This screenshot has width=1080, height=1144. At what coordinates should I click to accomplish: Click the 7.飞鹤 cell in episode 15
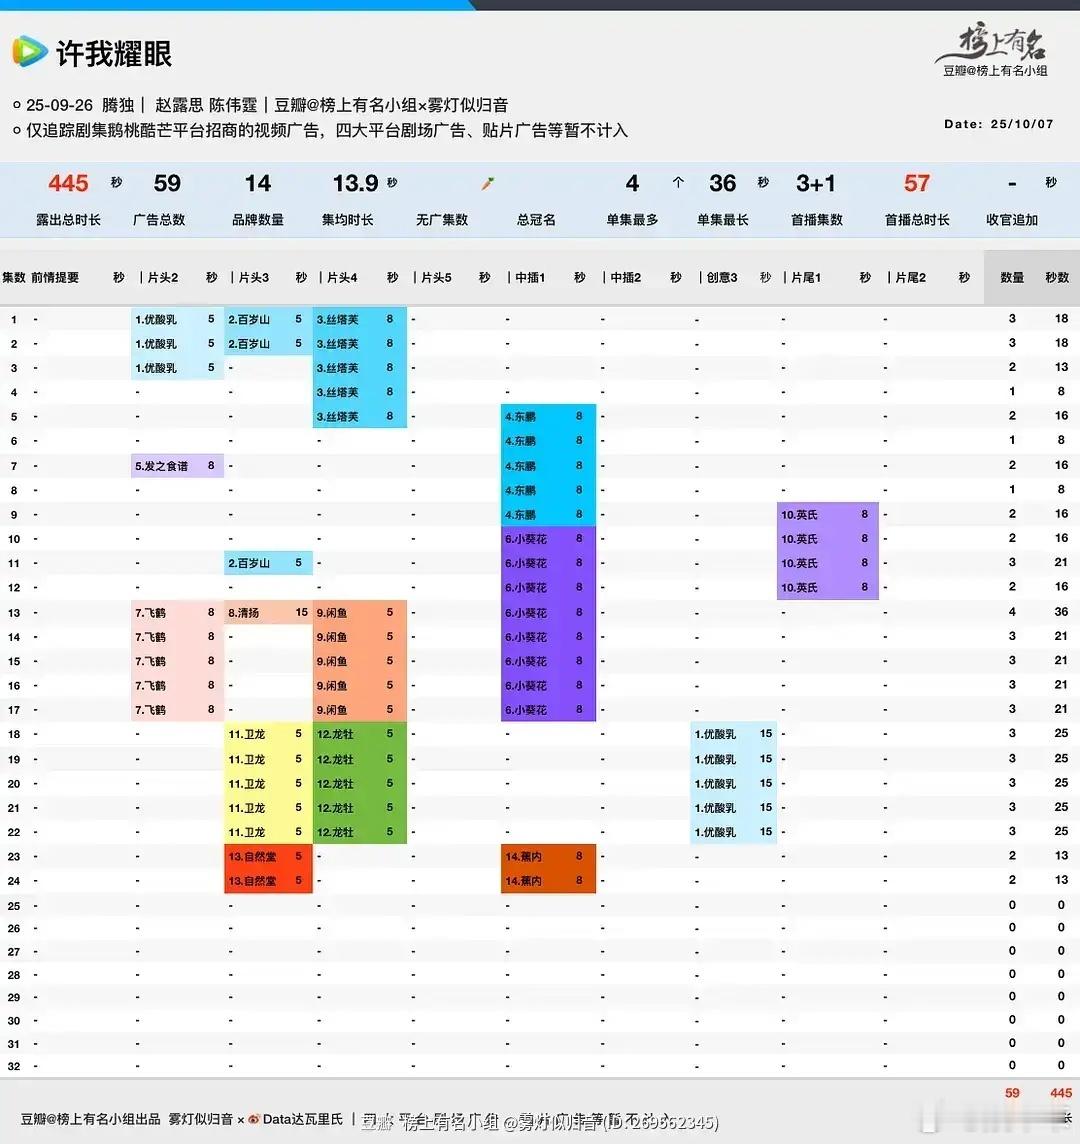177,661
